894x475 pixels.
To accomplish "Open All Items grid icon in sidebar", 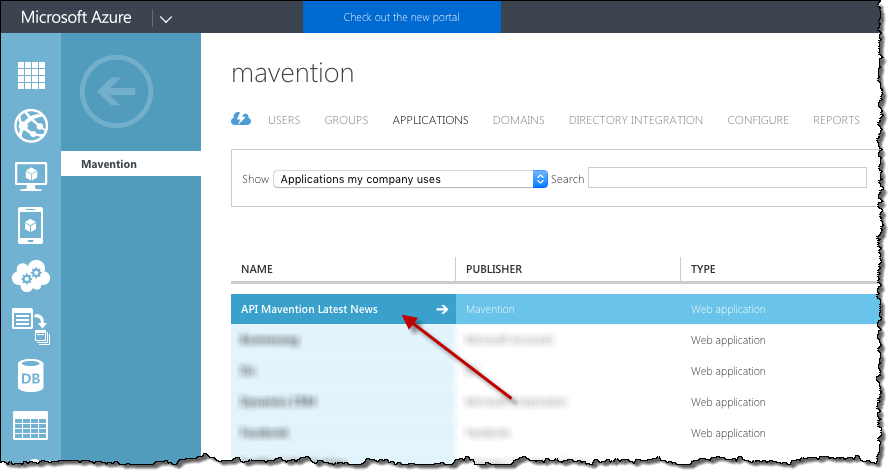I will pyautogui.click(x=31, y=75).
